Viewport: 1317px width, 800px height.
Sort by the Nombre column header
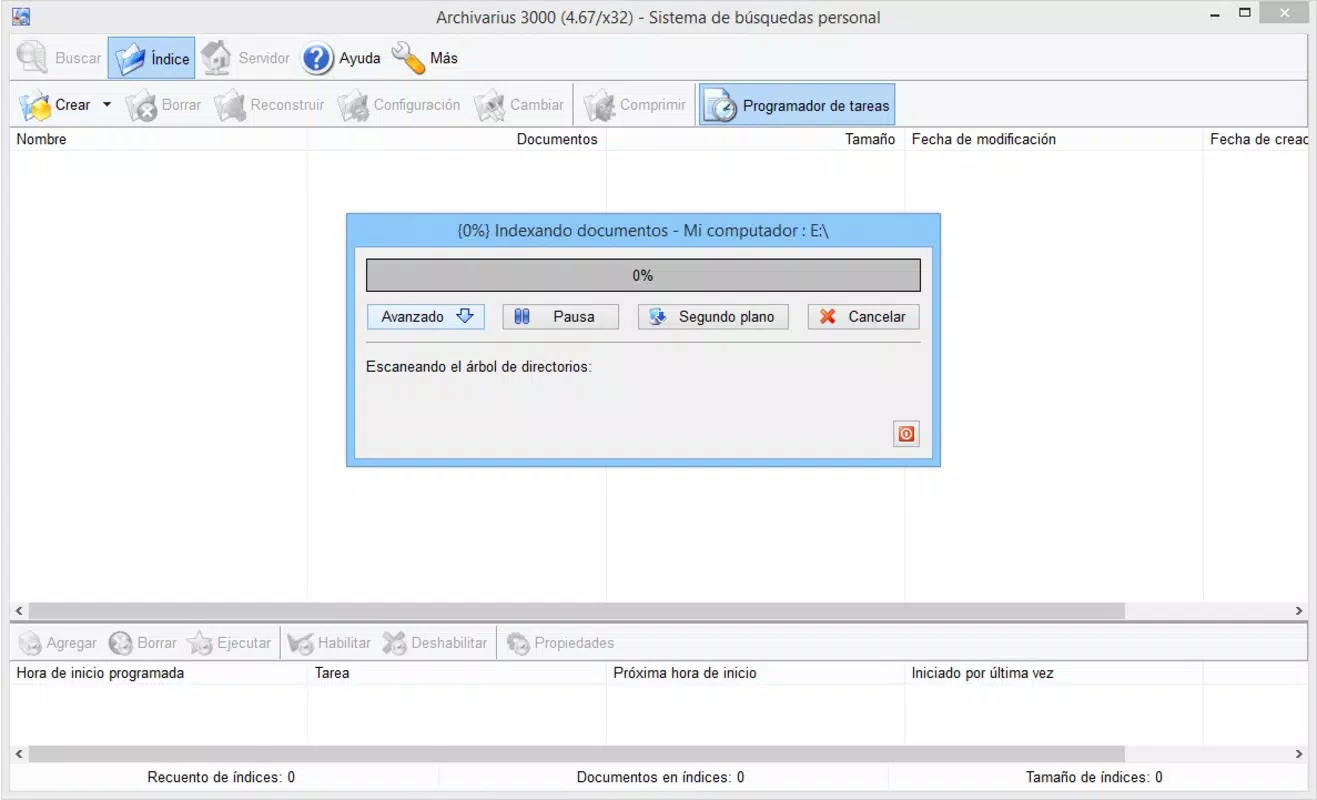(159, 139)
